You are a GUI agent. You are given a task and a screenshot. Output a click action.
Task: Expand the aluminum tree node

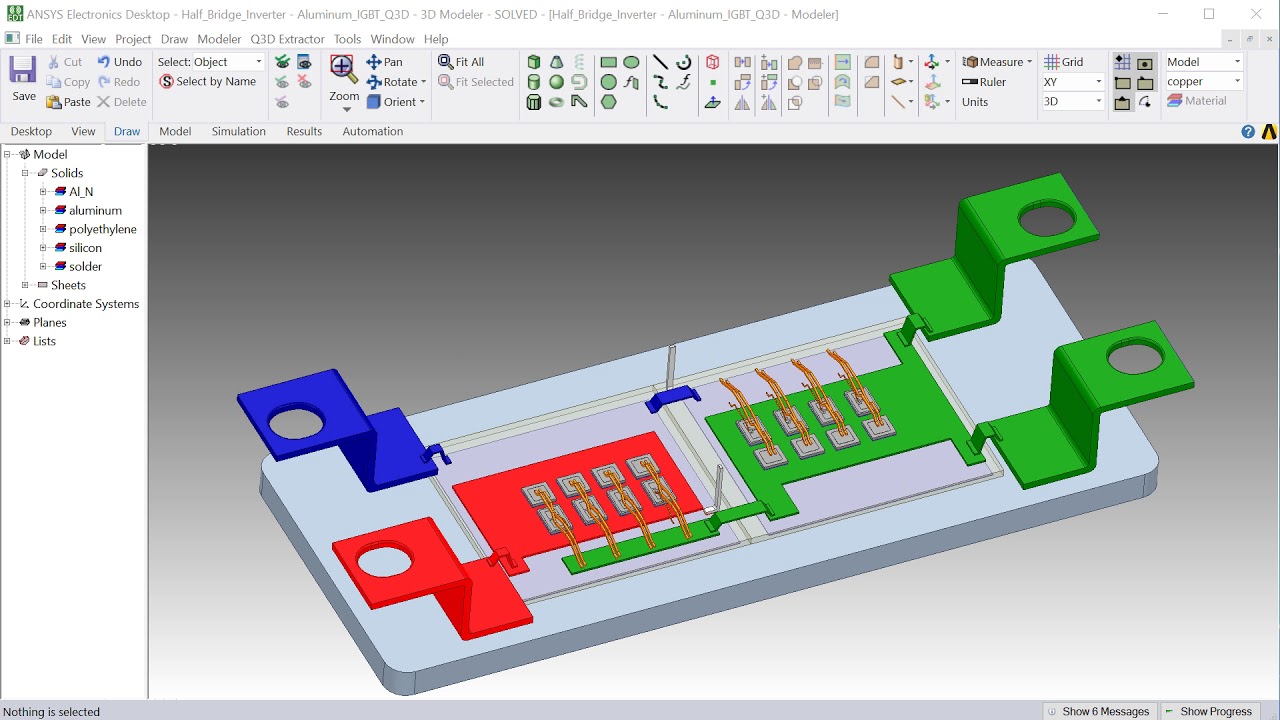pos(44,211)
